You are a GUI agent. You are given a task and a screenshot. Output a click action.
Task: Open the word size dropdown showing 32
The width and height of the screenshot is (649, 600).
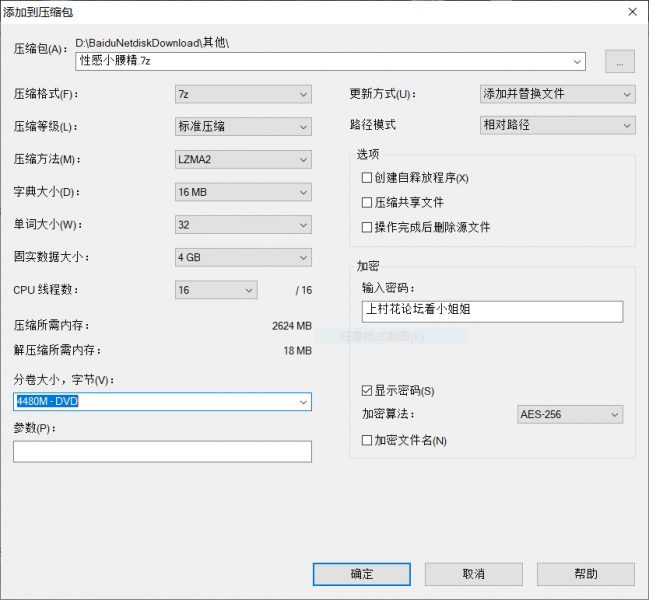(243, 225)
